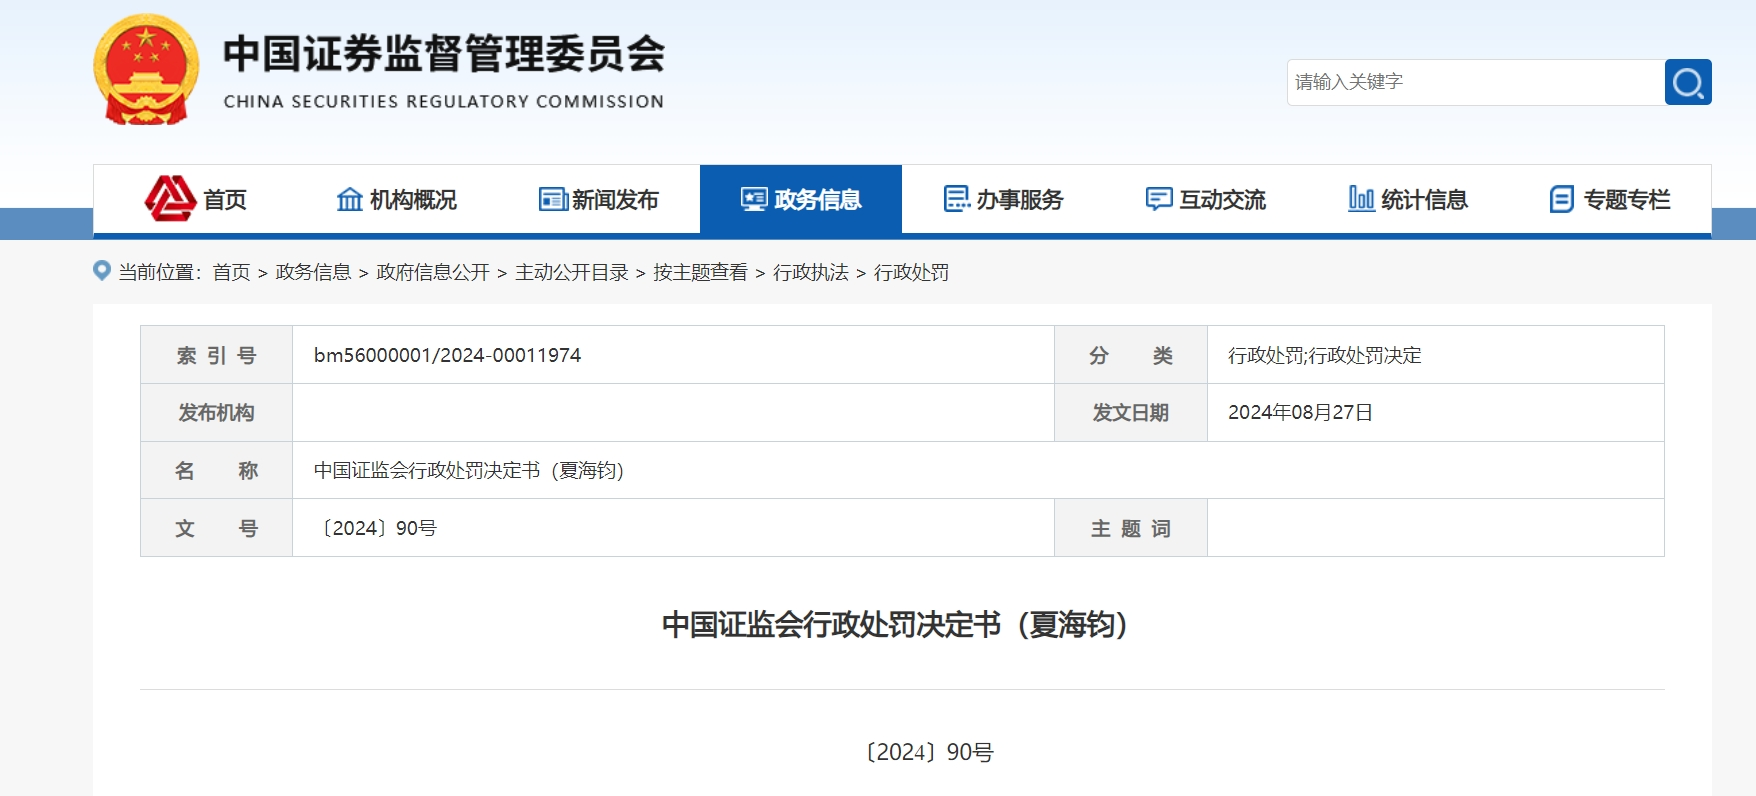Navigate to 按主题查看 breadcrumb link
1756x796 pixels.
tap(700, 272)
